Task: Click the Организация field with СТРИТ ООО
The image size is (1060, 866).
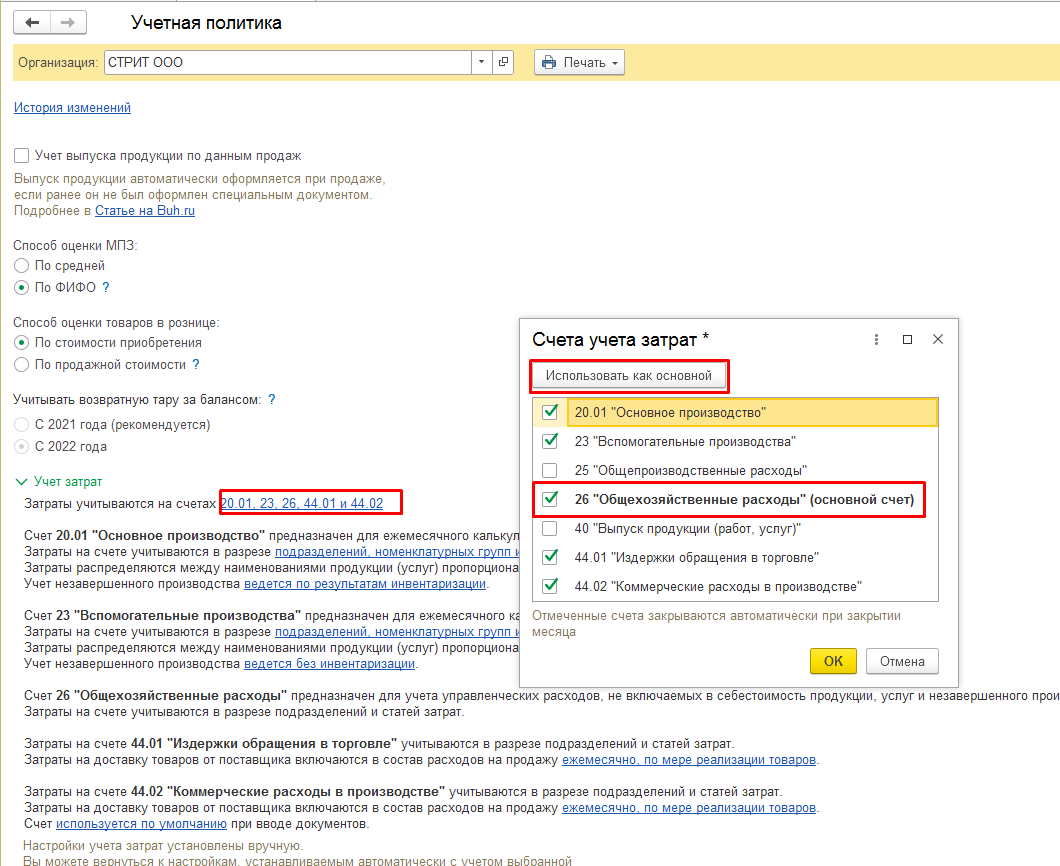Action: 288,62
